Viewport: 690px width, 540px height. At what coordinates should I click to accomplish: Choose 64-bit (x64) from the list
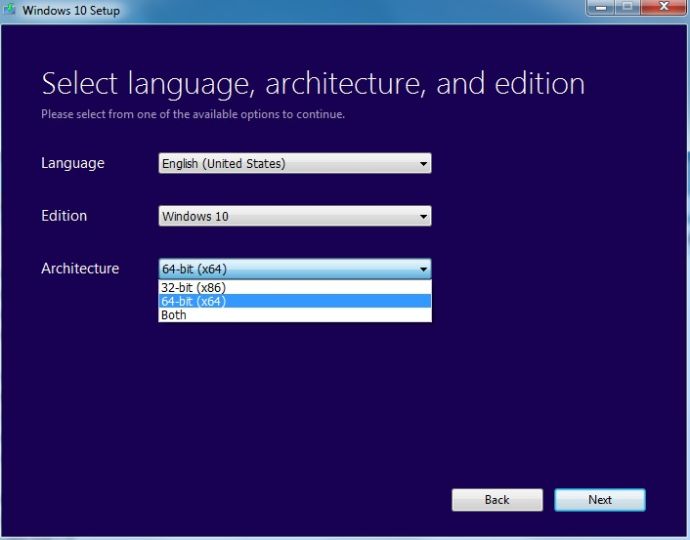coord(295,301)
